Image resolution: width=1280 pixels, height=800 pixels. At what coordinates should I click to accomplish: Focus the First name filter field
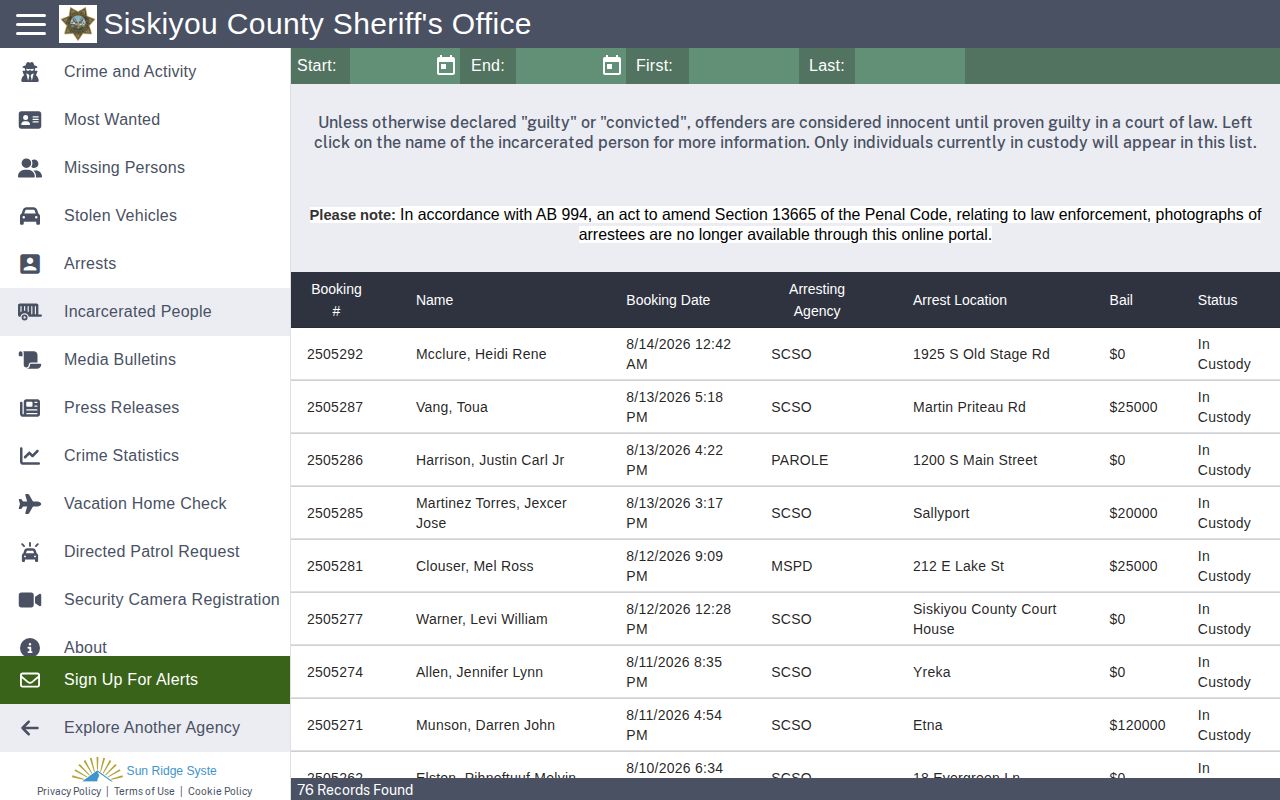(x=743, y=66)
